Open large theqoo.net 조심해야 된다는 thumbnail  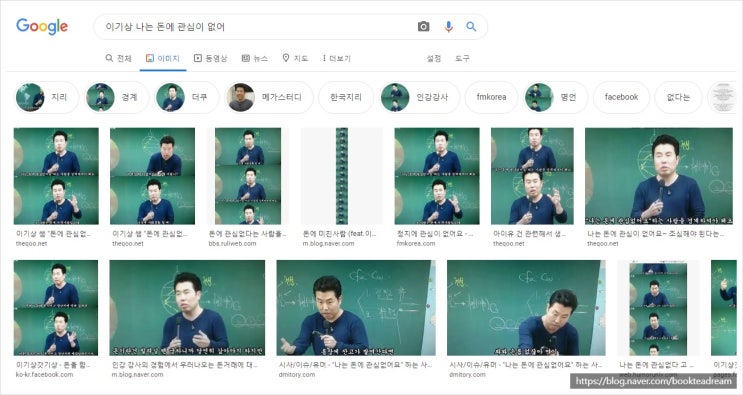click(659, 176)
